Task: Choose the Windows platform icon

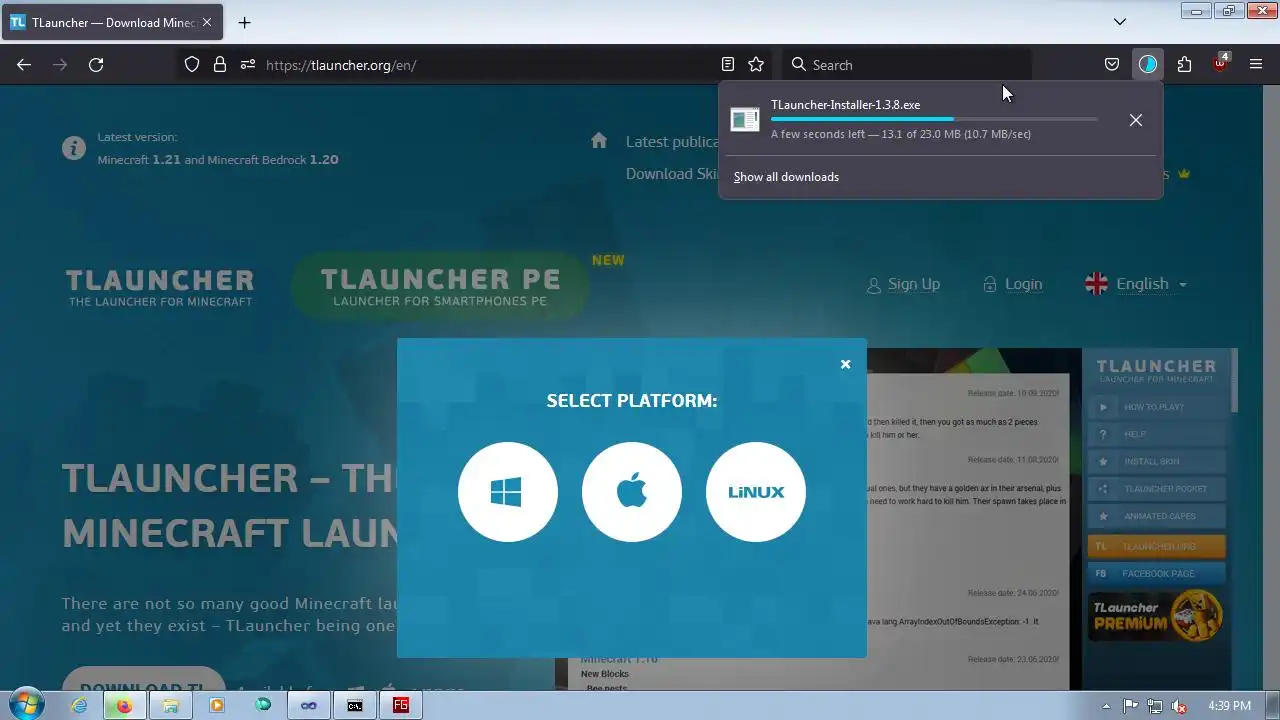Action: (507, 492)
